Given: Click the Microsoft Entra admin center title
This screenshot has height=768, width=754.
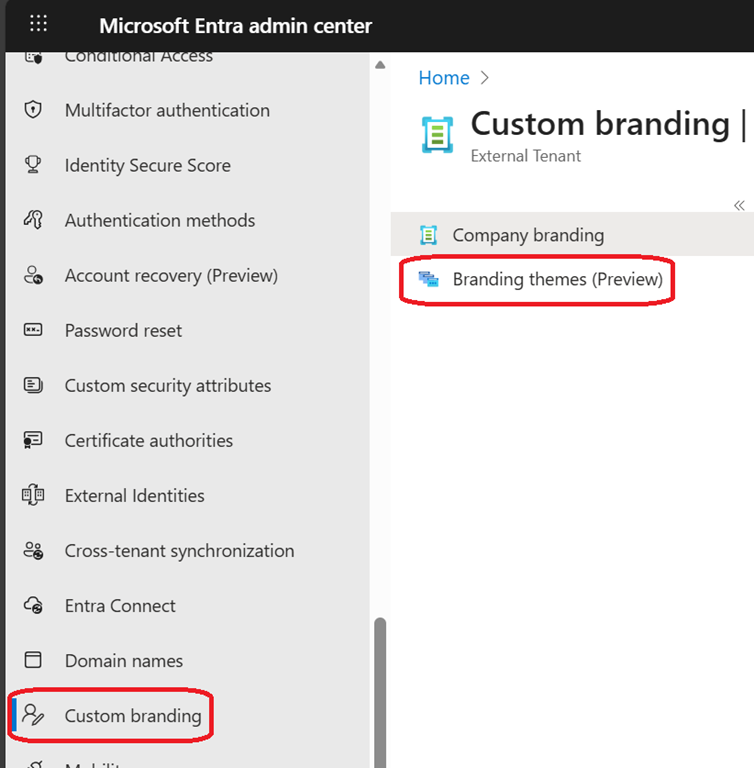Looking at the screenshot, I should point(236,26).
